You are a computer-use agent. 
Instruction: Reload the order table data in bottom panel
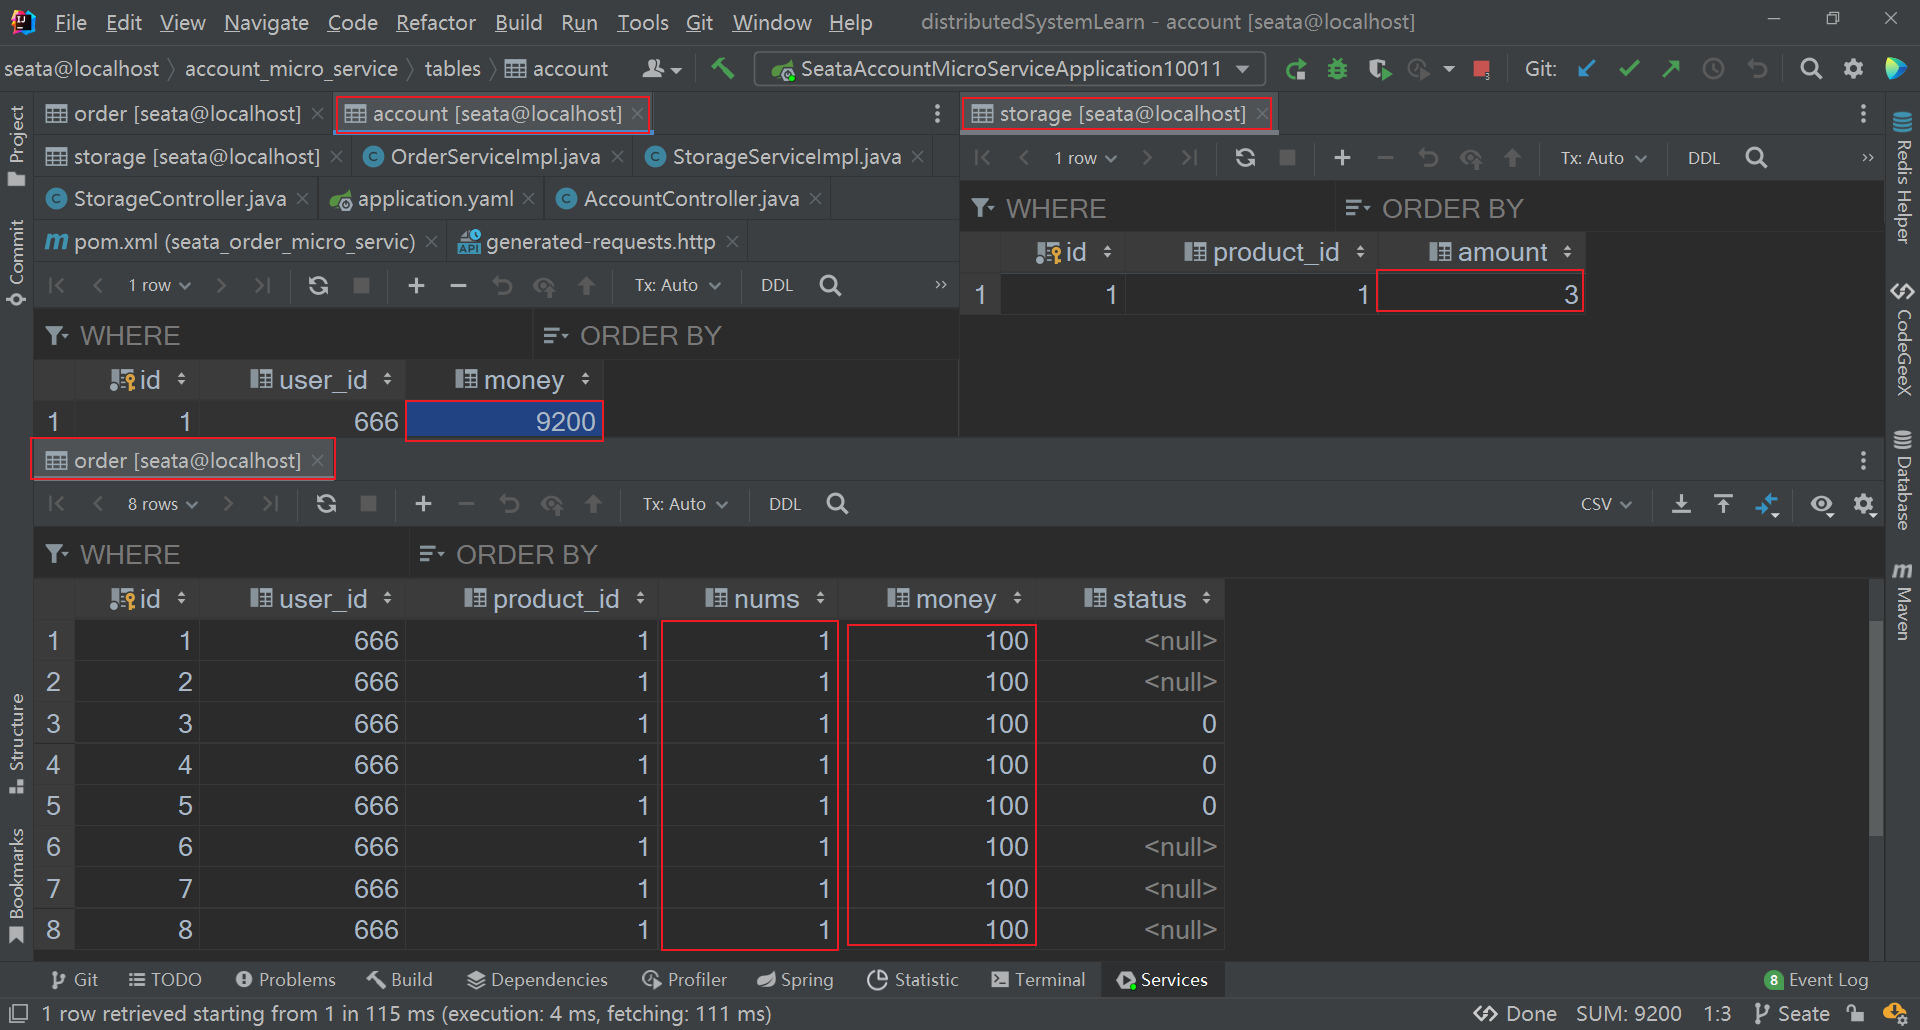326,504
